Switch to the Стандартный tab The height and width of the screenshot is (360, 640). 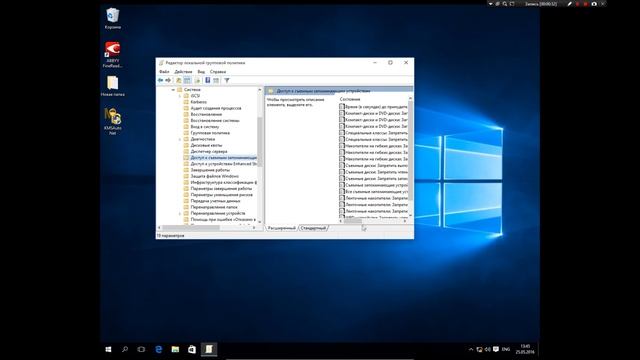click(313, 228)
